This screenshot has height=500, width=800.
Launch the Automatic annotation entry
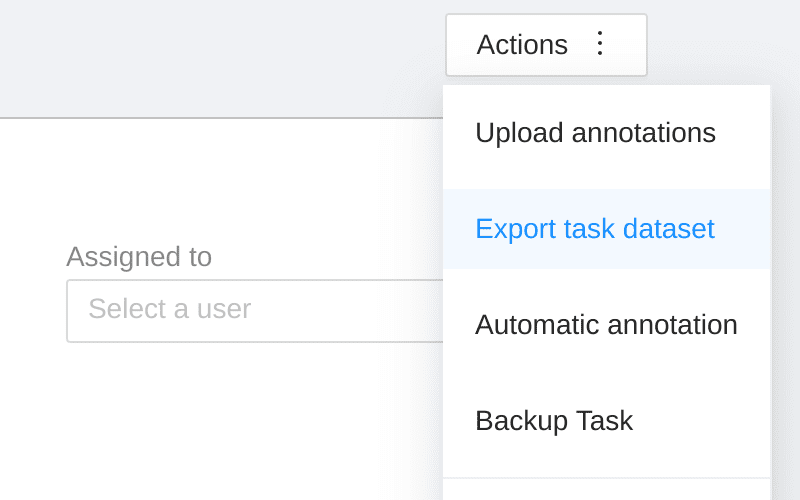[606, 325]
